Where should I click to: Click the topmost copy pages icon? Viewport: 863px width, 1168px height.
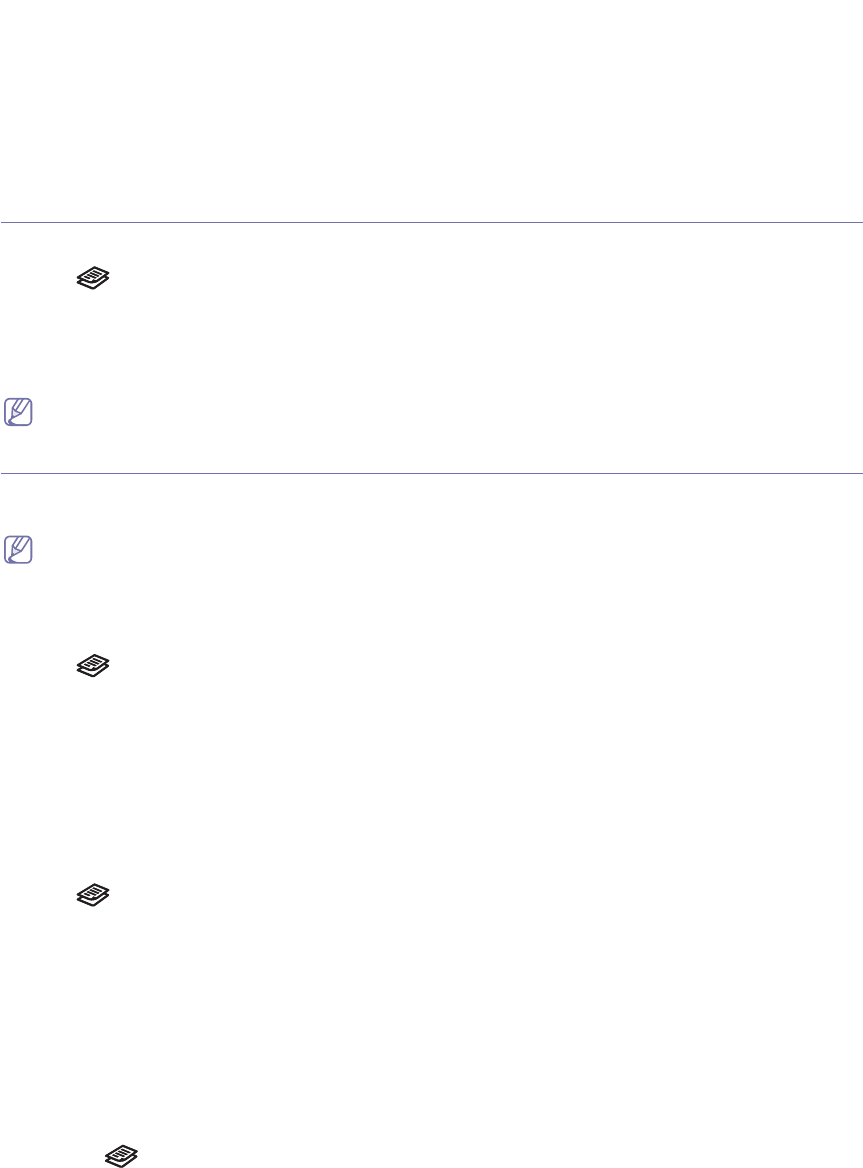tap(92, 282)
